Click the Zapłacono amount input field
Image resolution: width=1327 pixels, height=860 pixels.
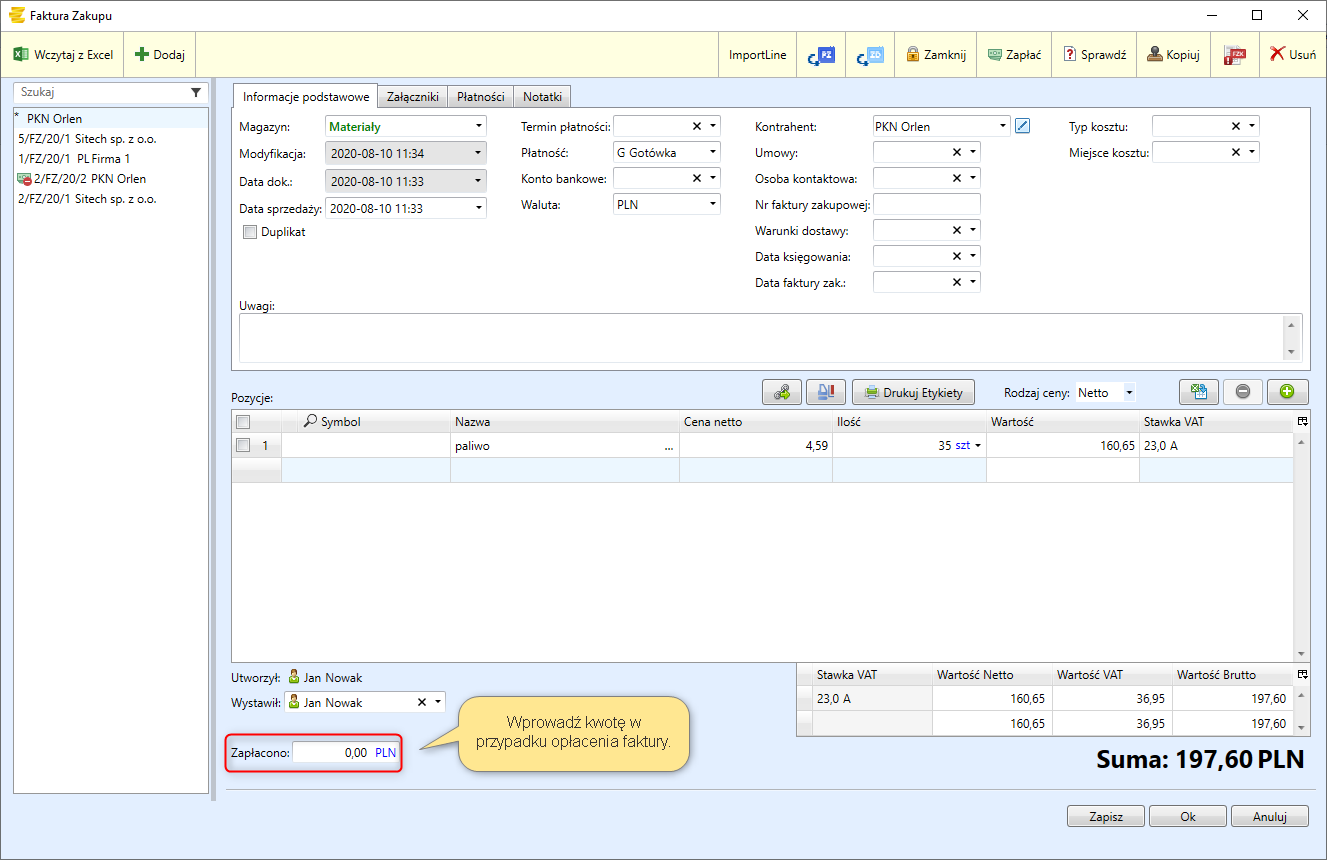pyautogui.click(x=332, y=753)
